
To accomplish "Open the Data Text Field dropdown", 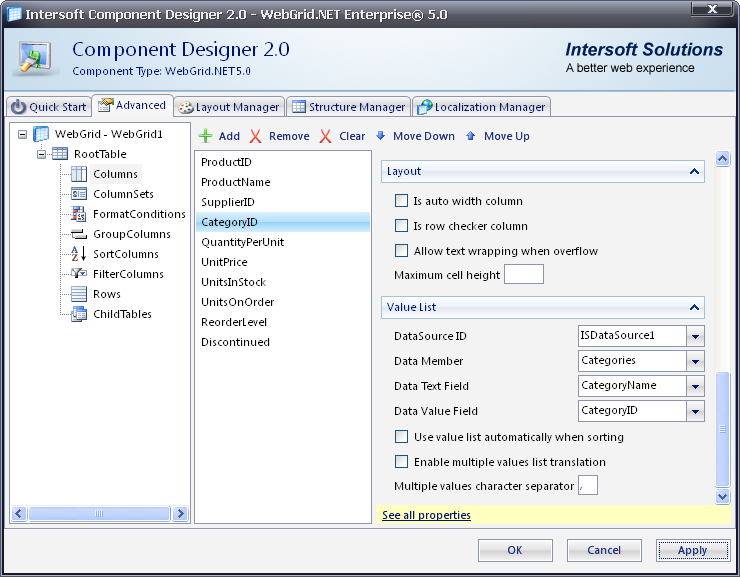I will pyautogui.click(x=695, y=386).
